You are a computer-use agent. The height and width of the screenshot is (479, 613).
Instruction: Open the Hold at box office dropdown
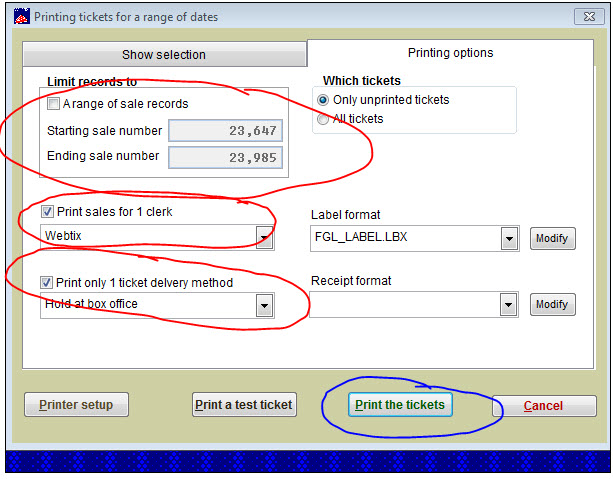[265, 305]
